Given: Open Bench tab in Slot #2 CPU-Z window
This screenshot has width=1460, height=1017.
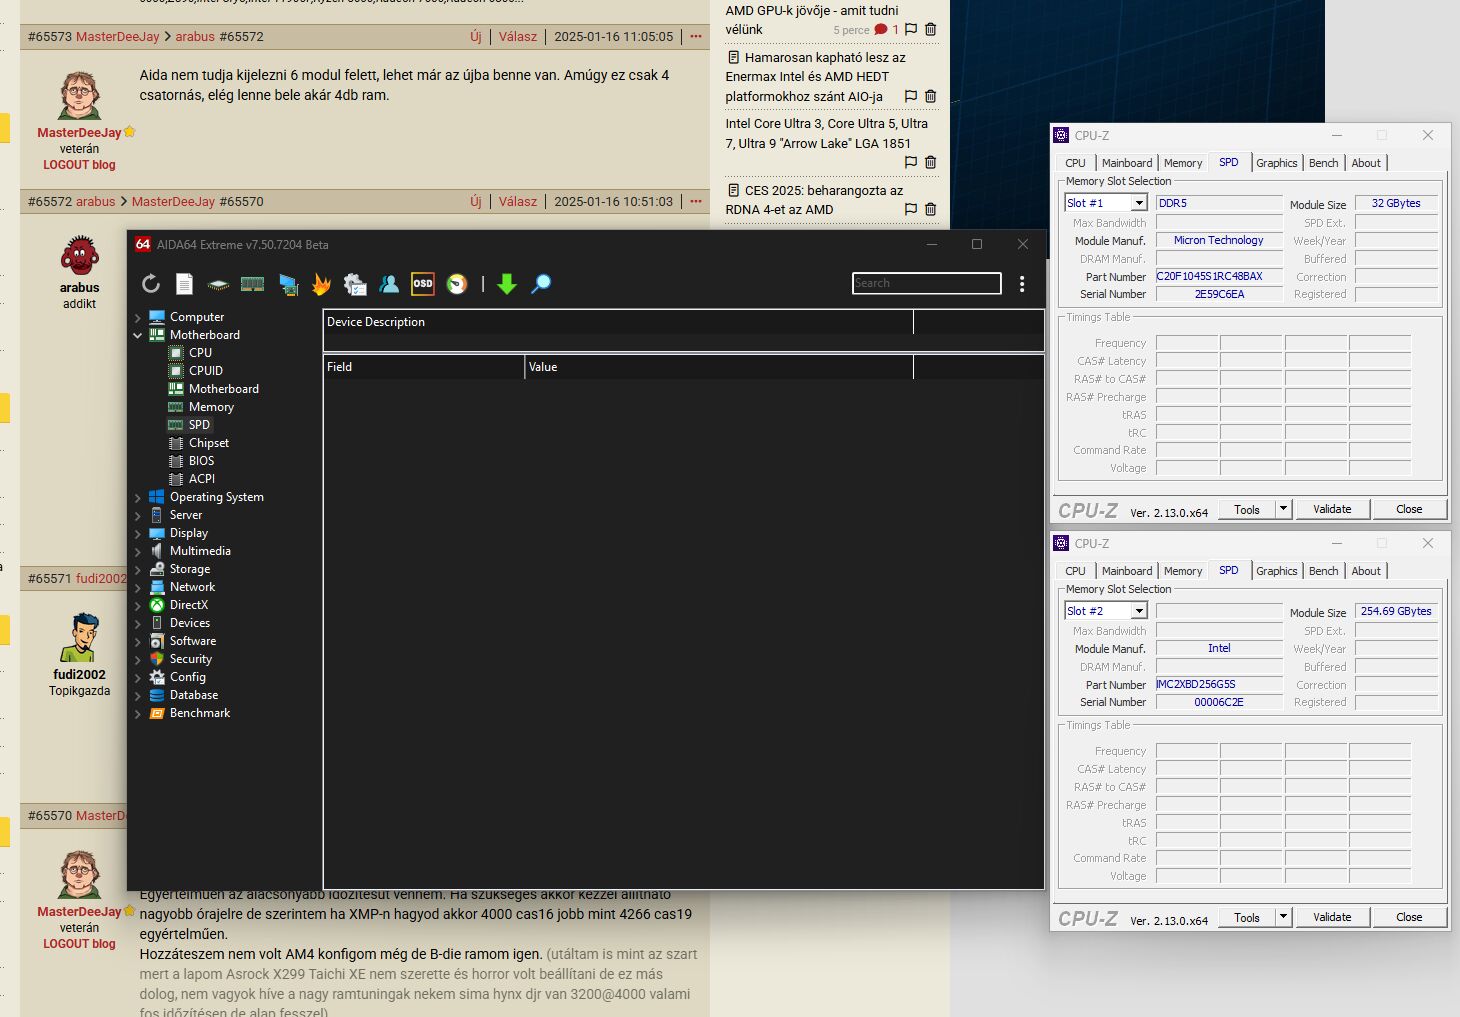Looking at the screenshot, I should (x=1323, y=571).
